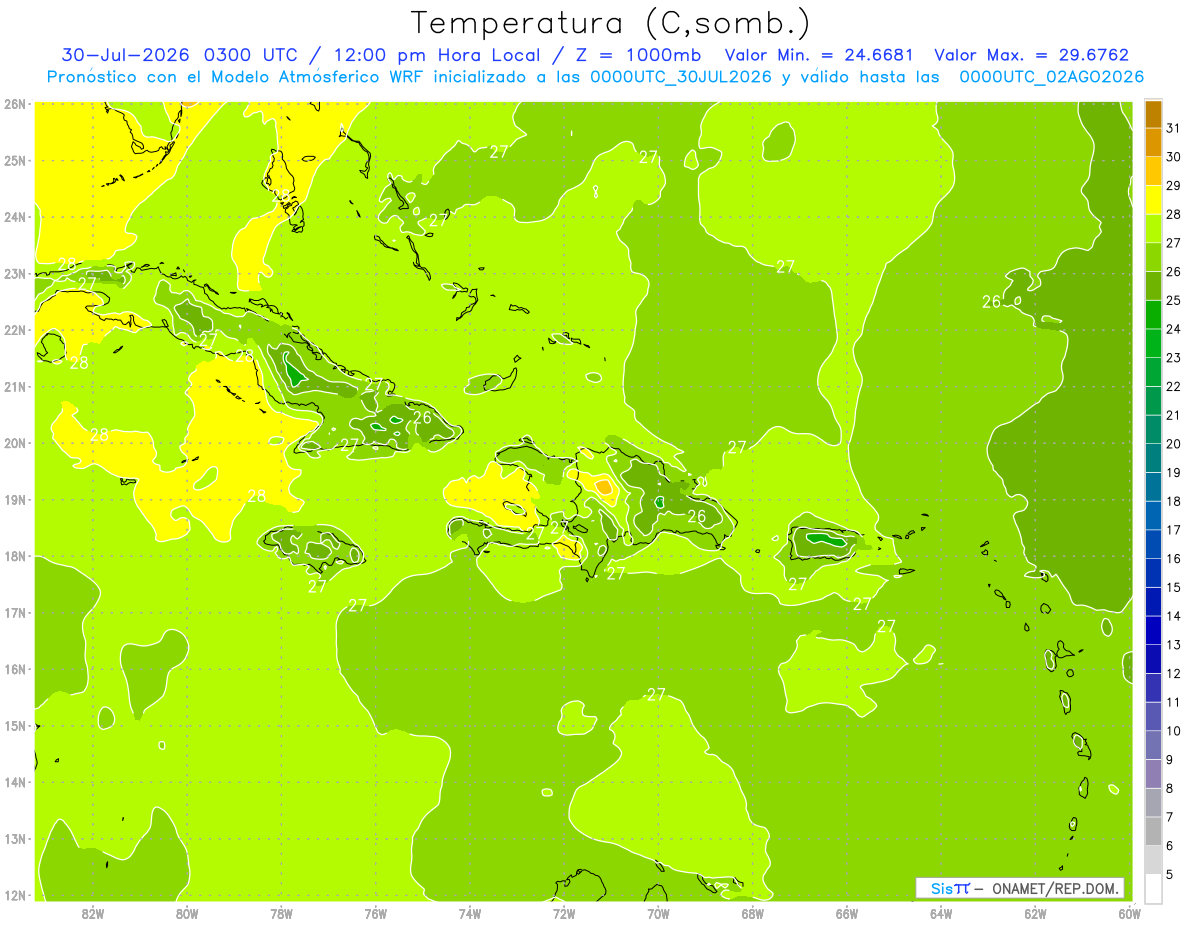This screenshot has height=927, width=1200.
Task: Click the 60W longitude axis label
Action: pyautogui.click(x=1129, y=913)
